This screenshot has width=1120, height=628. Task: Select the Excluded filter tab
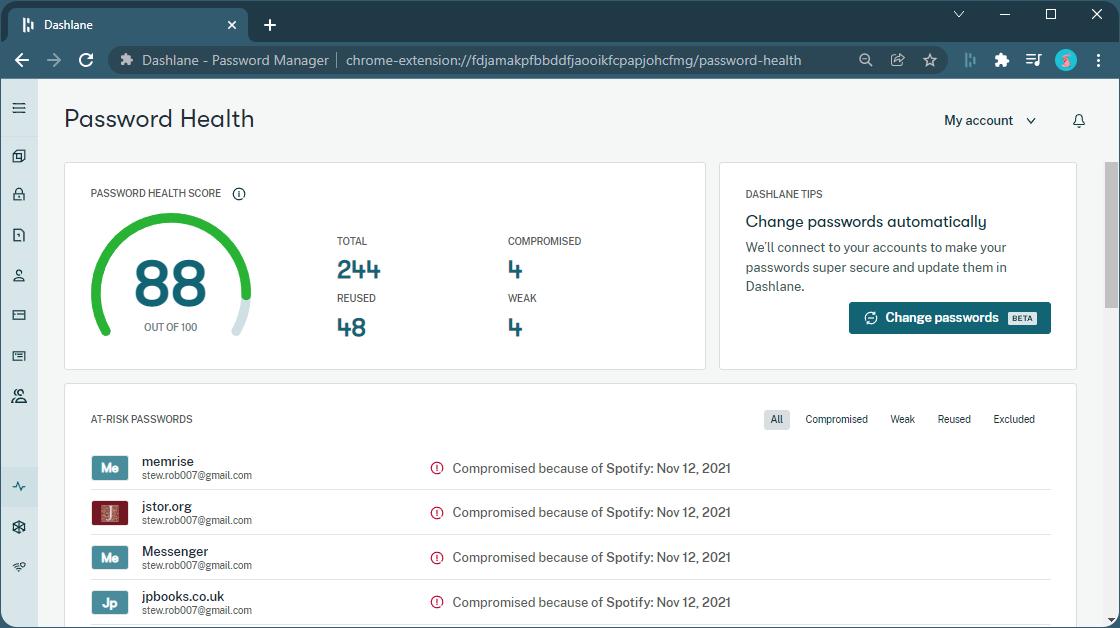pyautogui.click(x=1014, y=419)
